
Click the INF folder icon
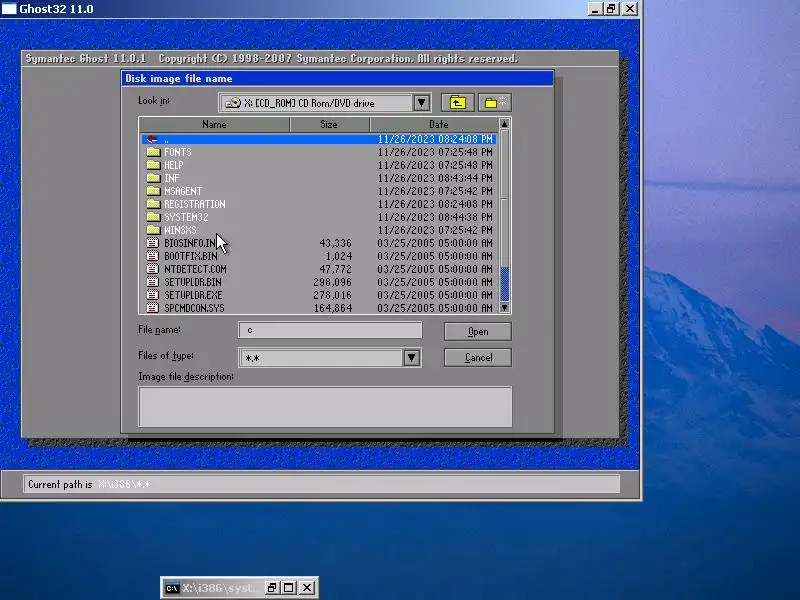pos(153,178)
